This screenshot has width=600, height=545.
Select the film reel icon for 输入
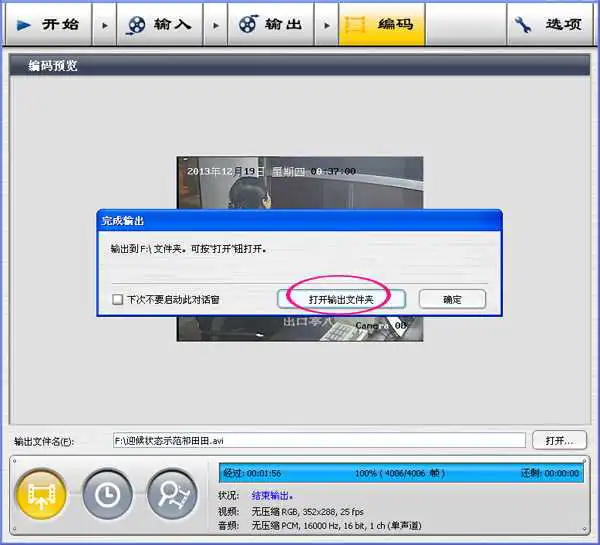tap(136, 25)
